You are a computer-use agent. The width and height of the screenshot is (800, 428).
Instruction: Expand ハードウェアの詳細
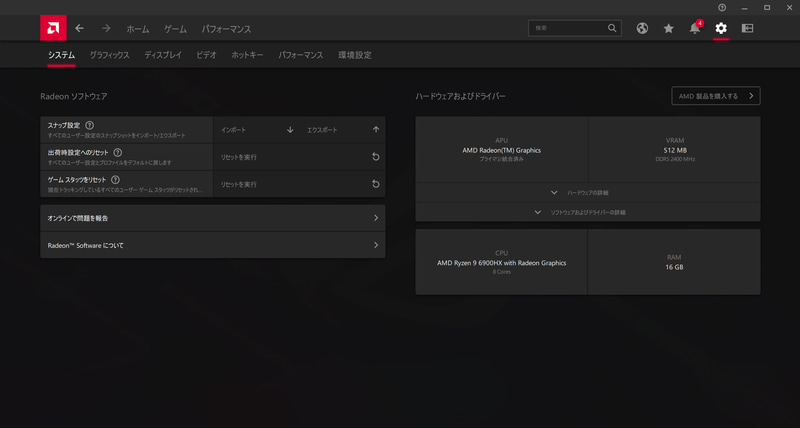588,193
